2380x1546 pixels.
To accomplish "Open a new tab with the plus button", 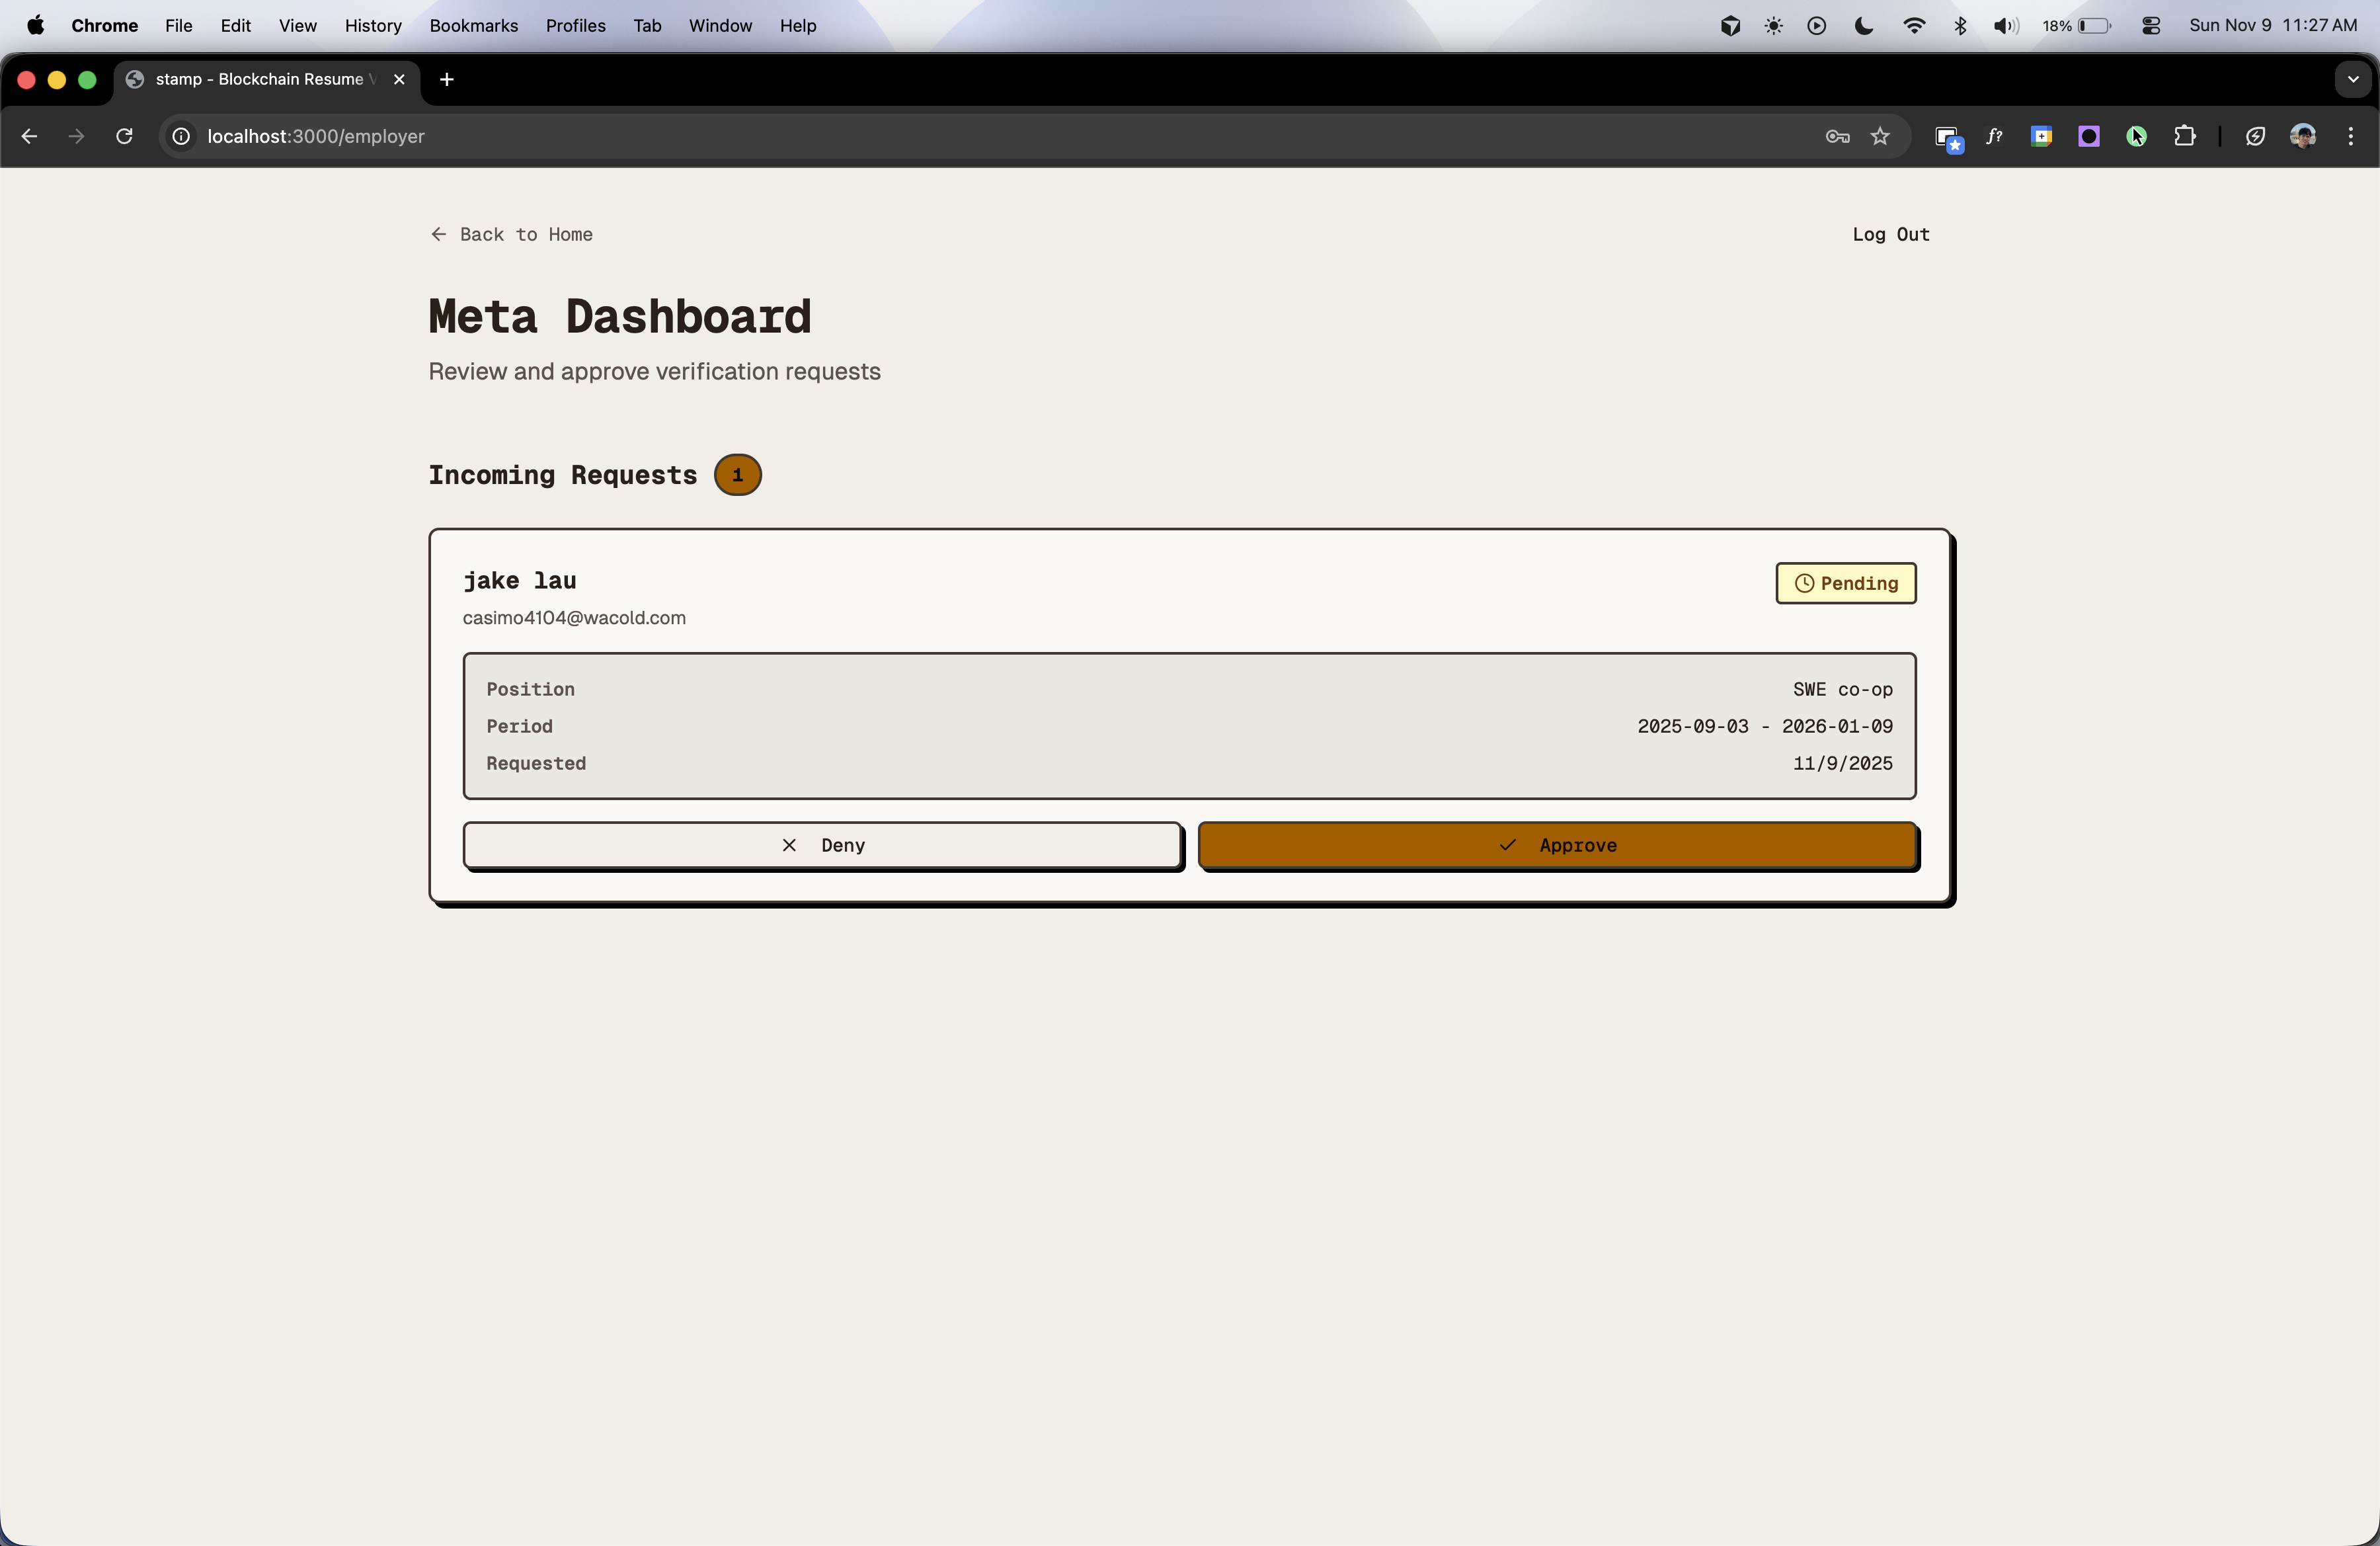I will coord(447,79).
